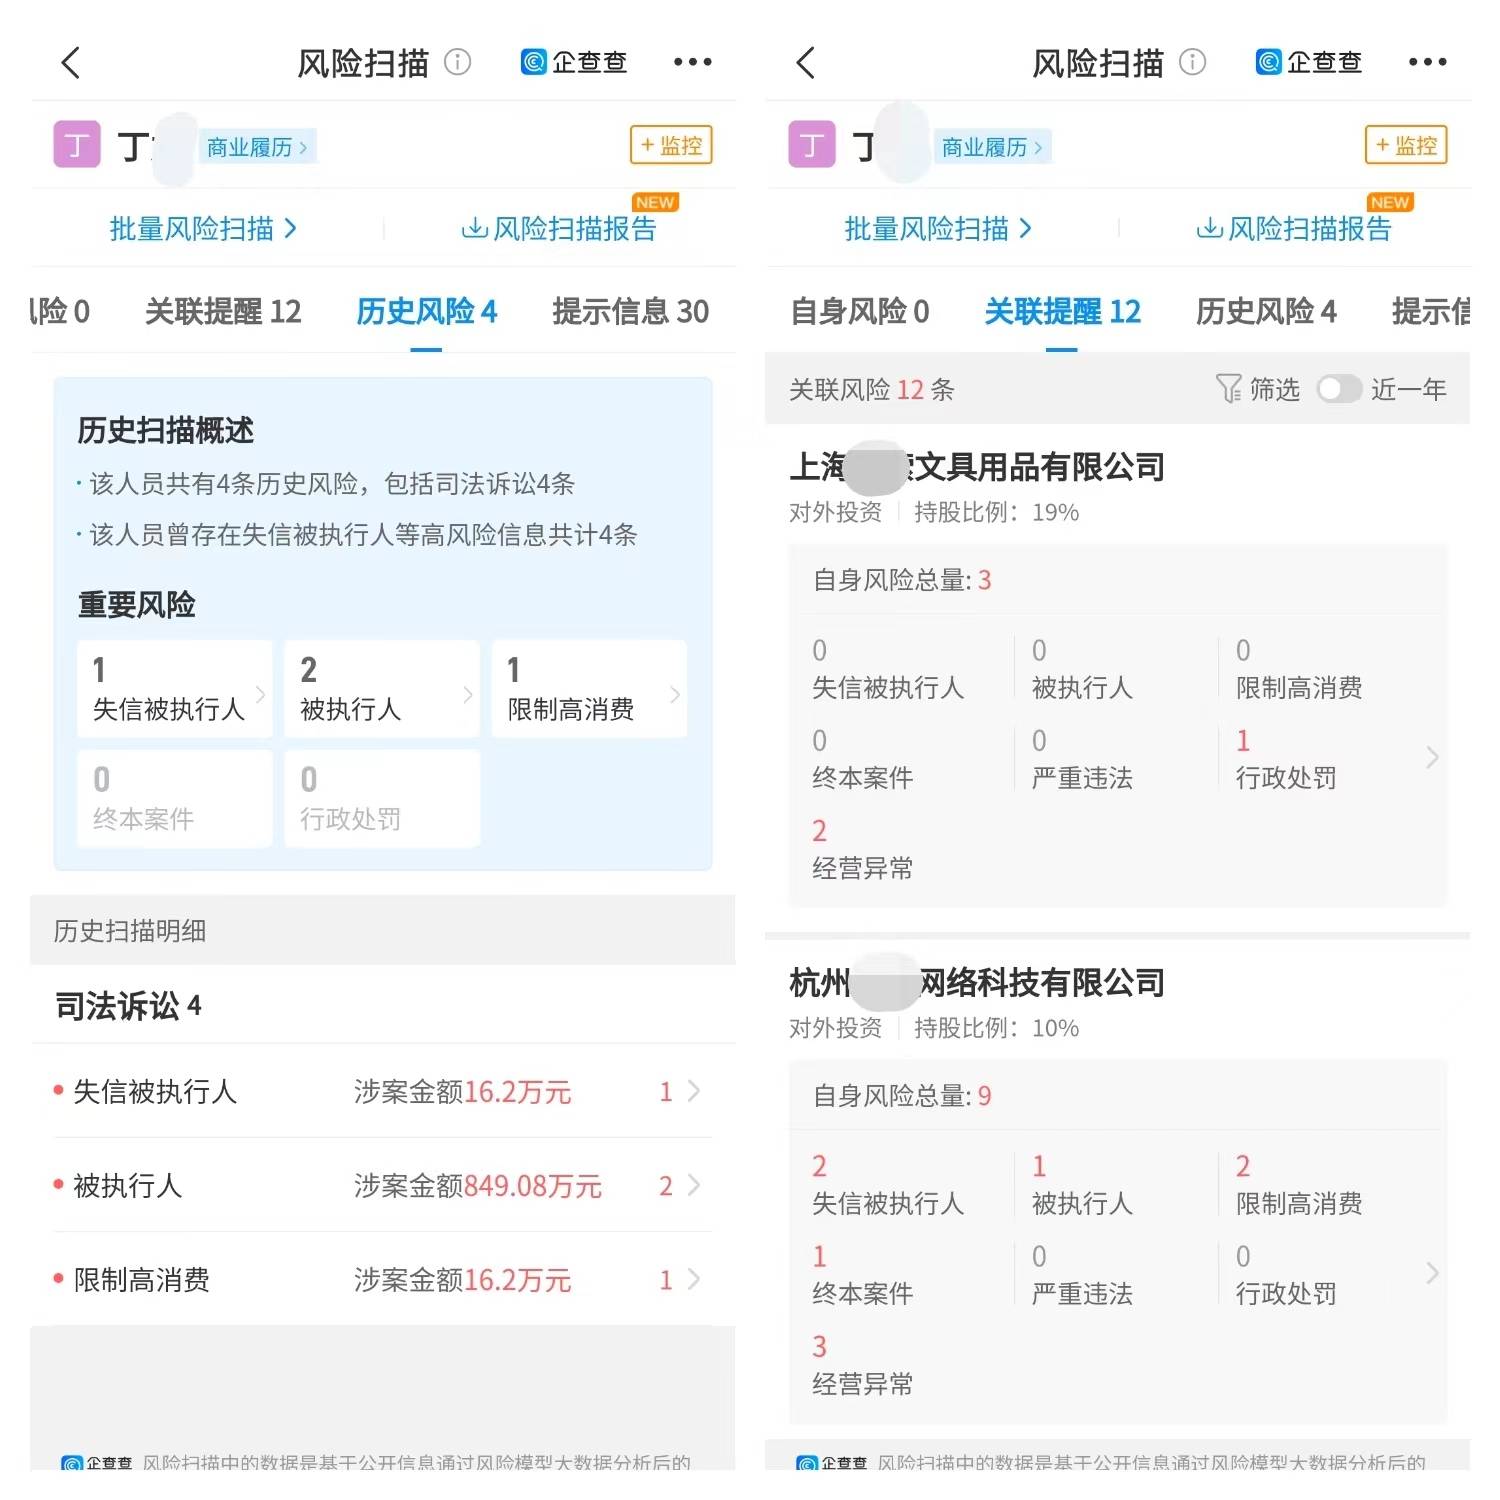This screenshot has height=1500, width=1500.
Task: Switch to 历史风险 4 tab on 关联提醒 screen
Action: [x=1266, y=312]
